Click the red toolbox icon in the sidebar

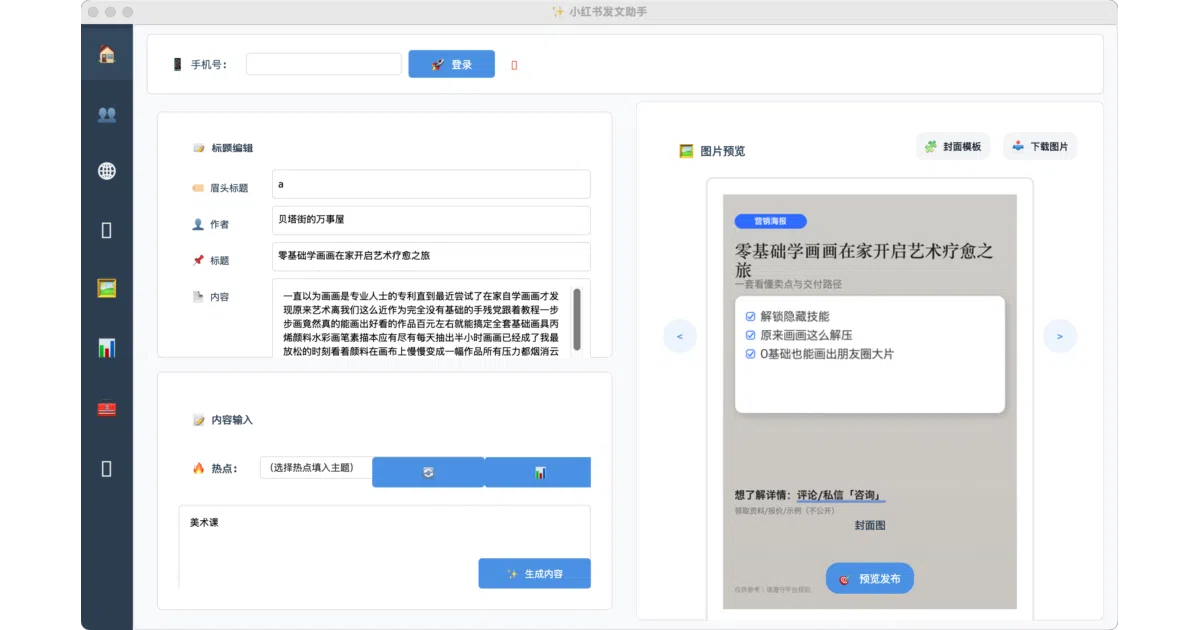107,408
